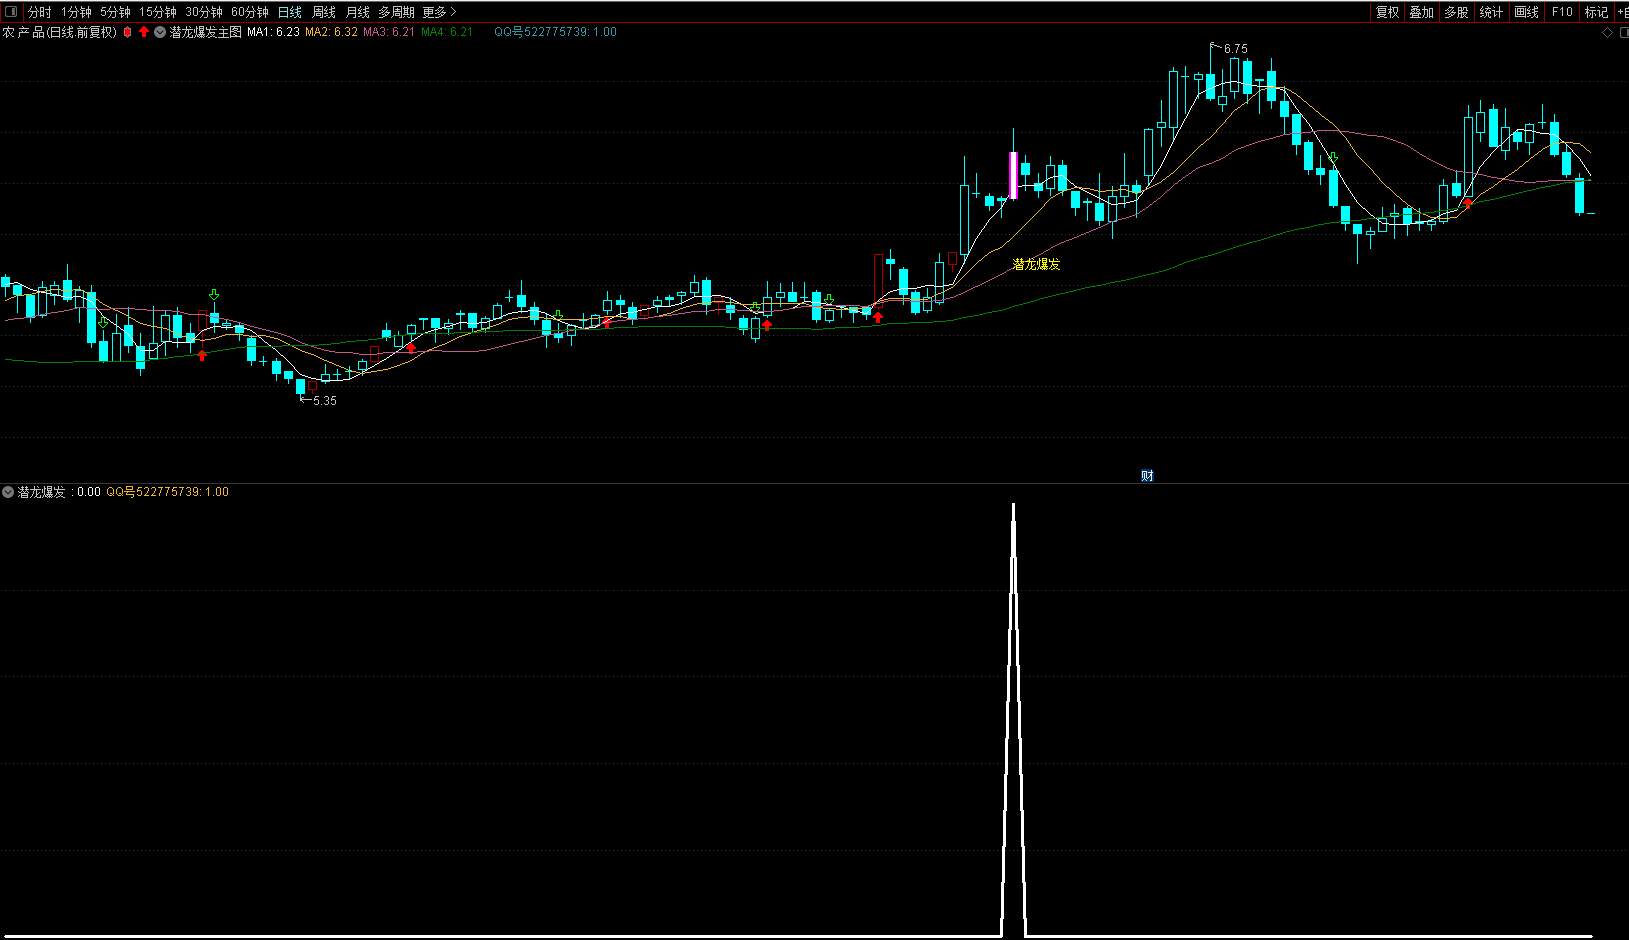Click the 叠加 overlay button
This screenshot has height=940, width=1629.
coord(1421,12)
